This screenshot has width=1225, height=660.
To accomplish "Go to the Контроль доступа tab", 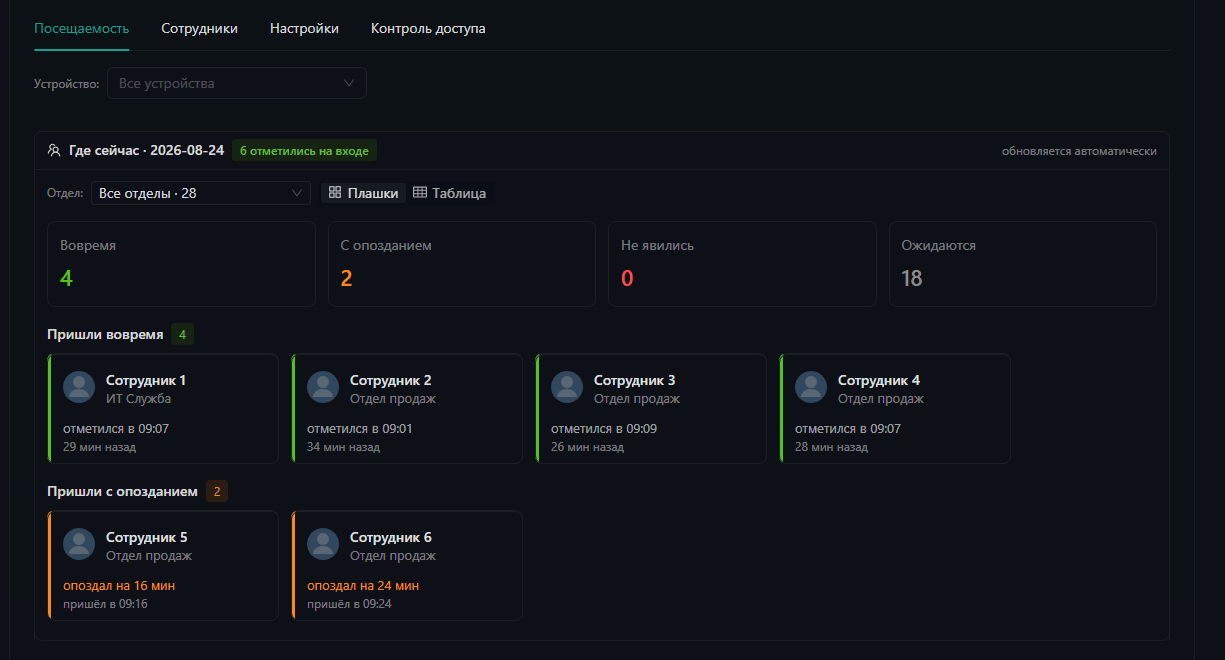I will pyautogui.click(x=428, y=28).
